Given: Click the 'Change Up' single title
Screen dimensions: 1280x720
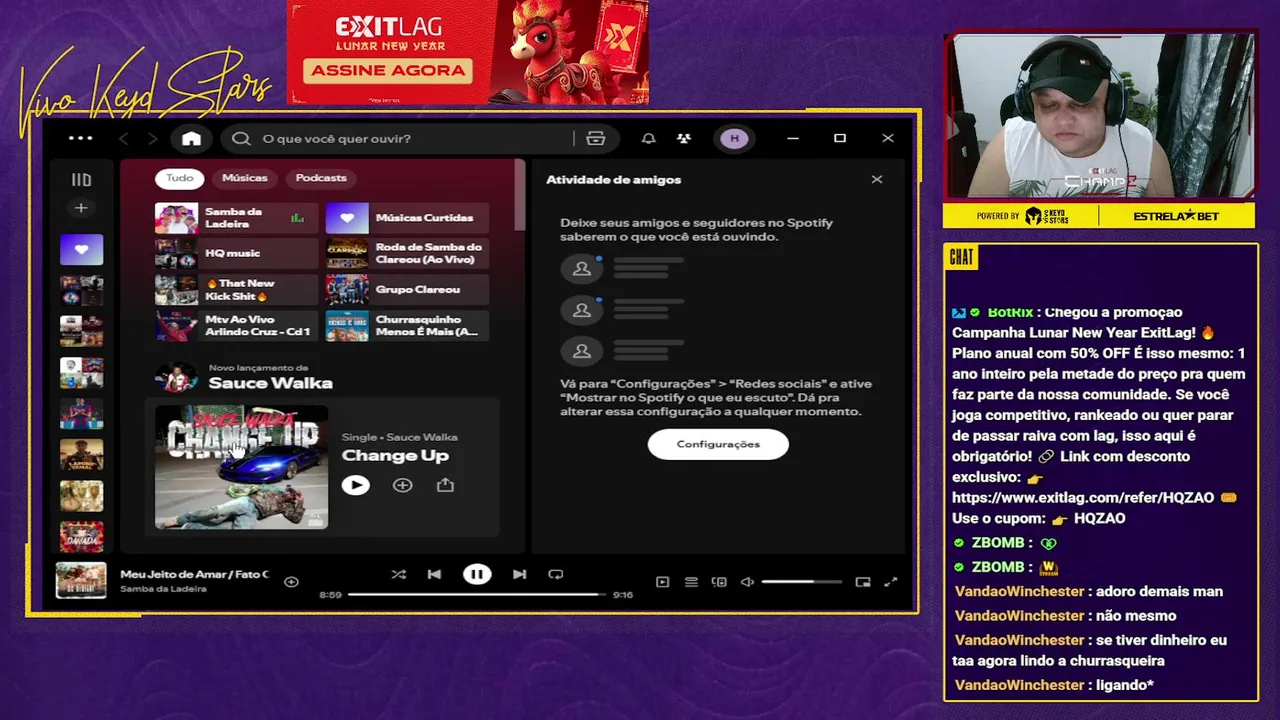Looking at the screenshot, I should 395,456.
